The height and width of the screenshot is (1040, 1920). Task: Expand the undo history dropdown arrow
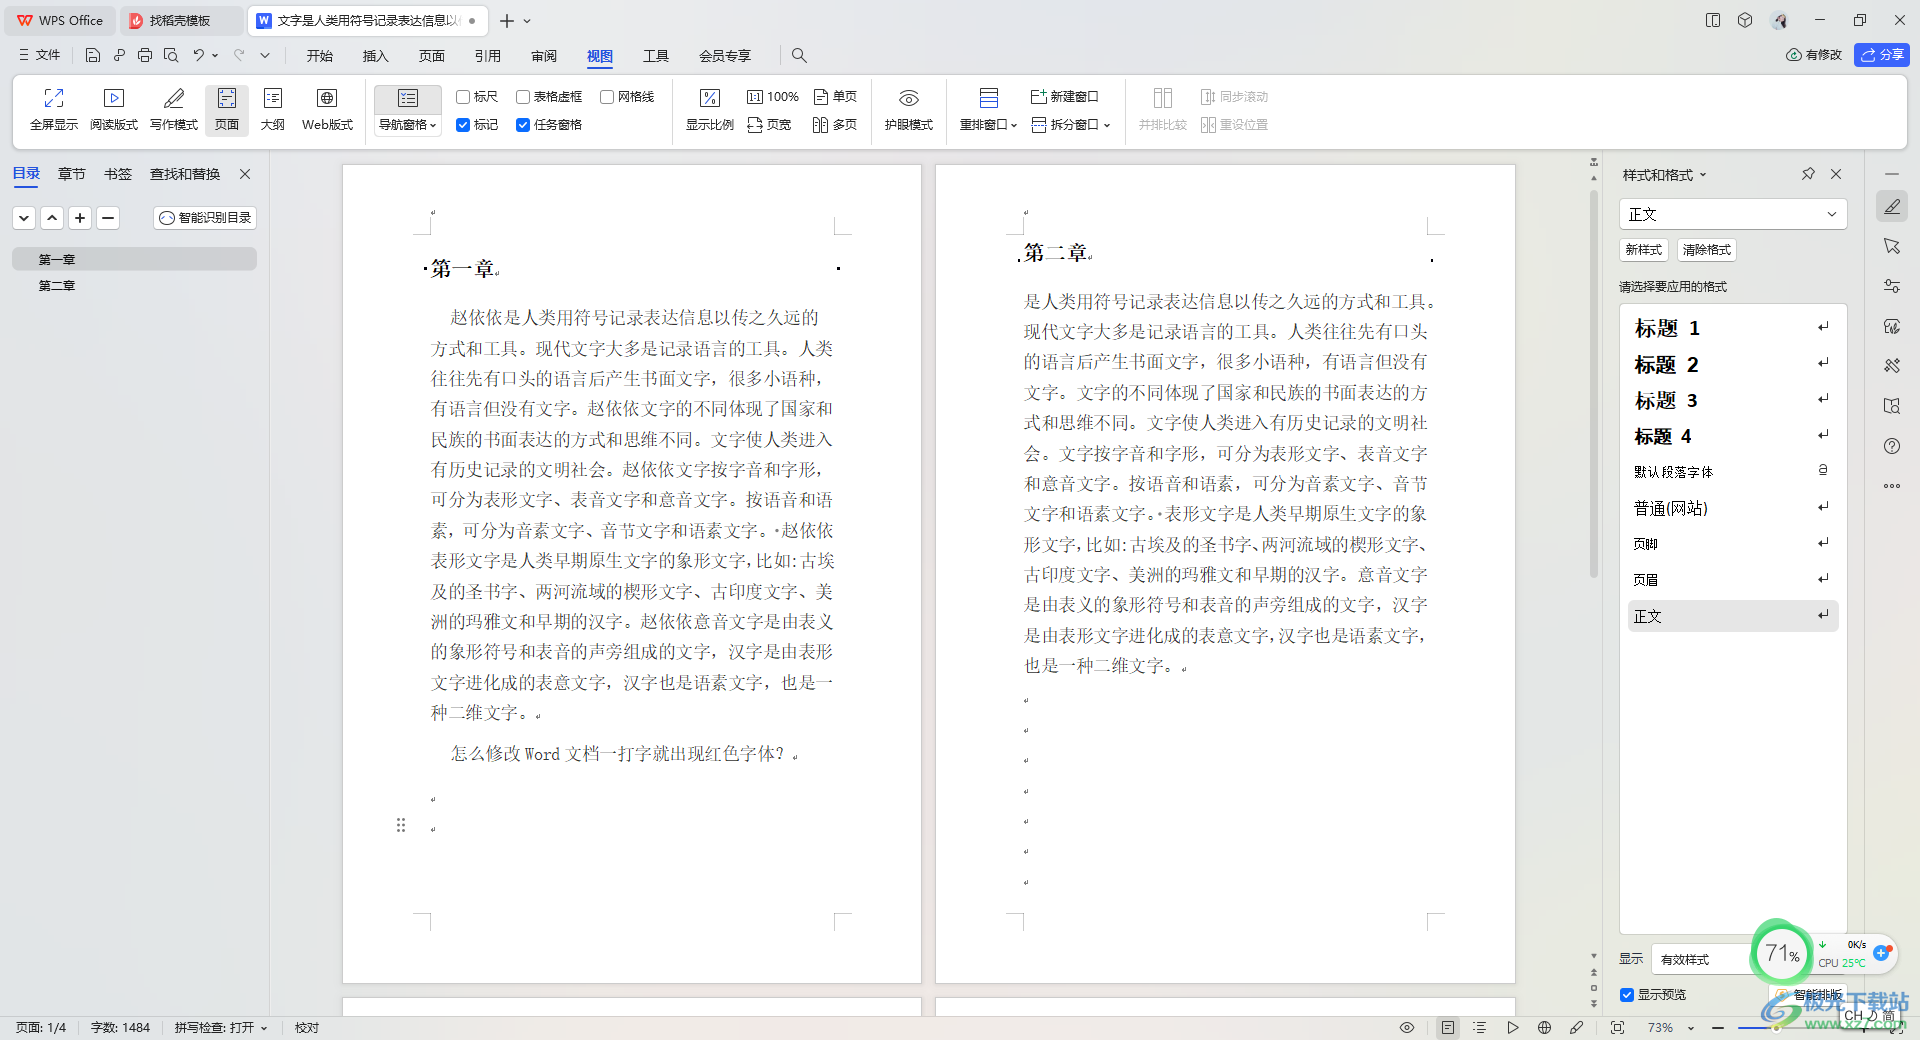(x=215, y=56)
